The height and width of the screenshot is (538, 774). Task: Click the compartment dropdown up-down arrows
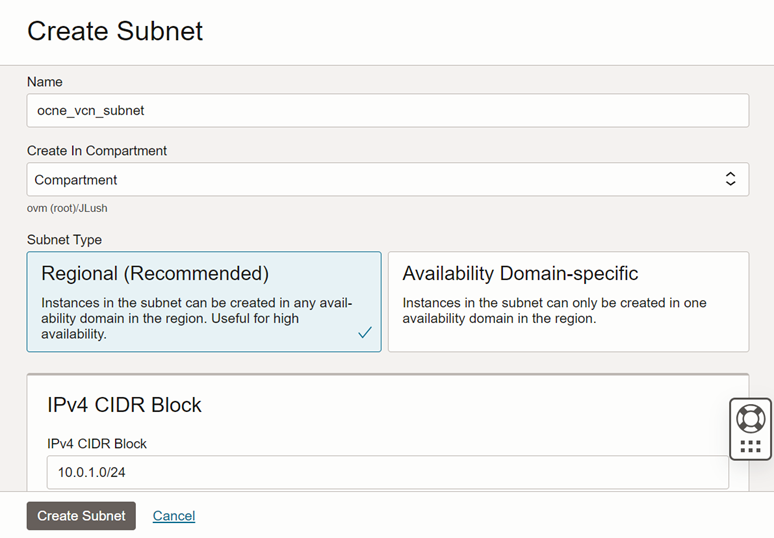tap(731, 179)
